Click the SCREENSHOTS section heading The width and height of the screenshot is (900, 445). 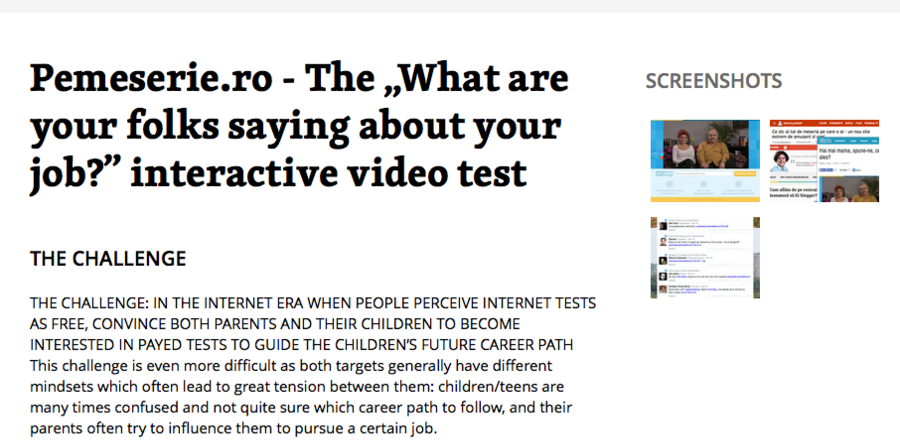coord(713,81)
